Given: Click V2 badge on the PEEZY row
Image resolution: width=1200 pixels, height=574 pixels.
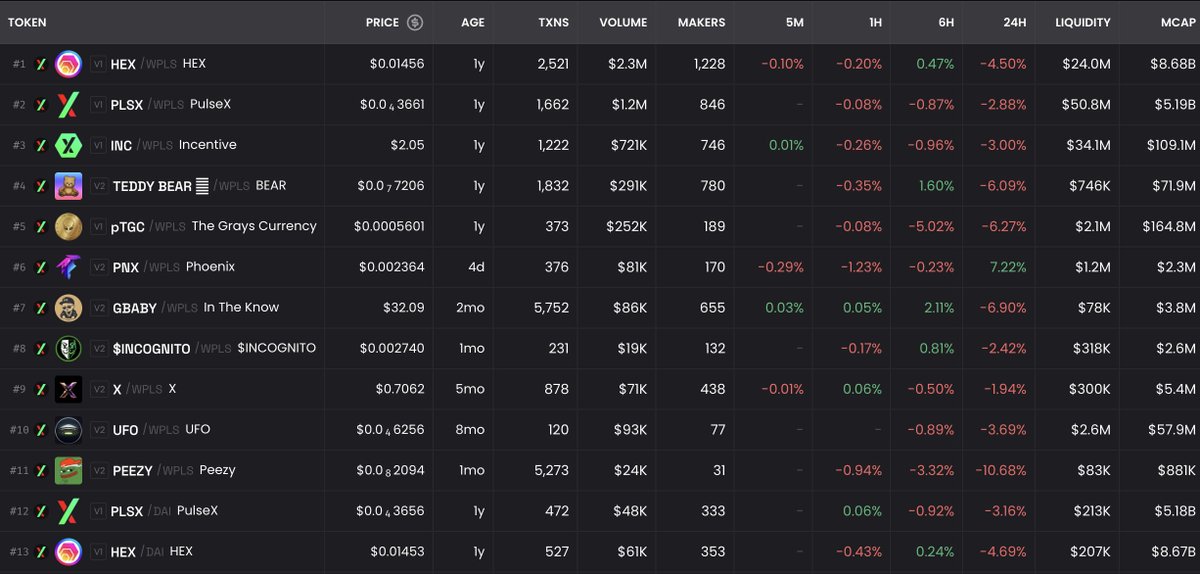Looking at the screenshot, I should 99,470.
